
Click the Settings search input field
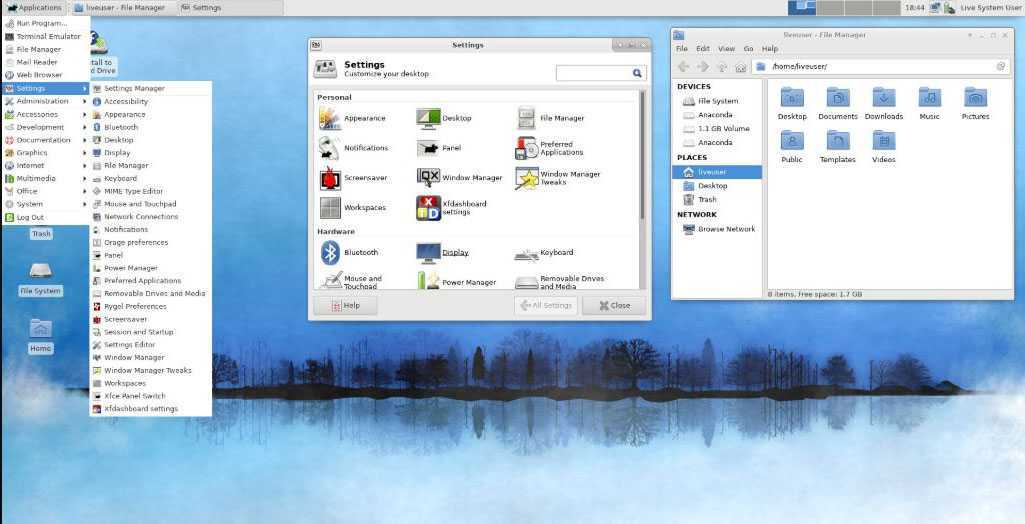pos(593,73)
